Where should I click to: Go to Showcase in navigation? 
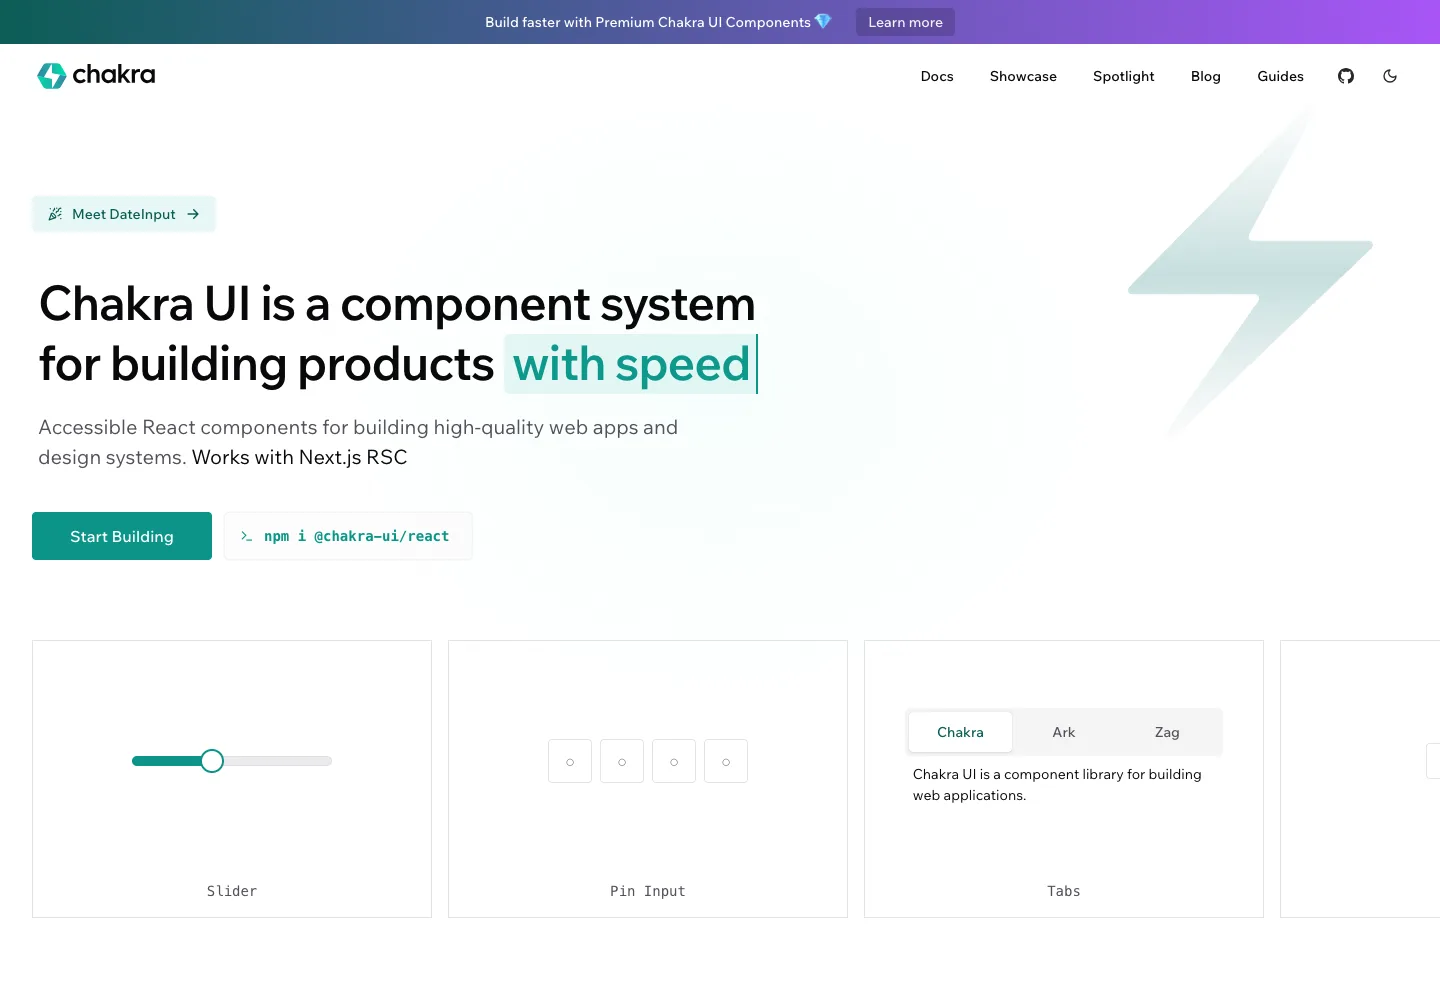(x=1023, y=76)
